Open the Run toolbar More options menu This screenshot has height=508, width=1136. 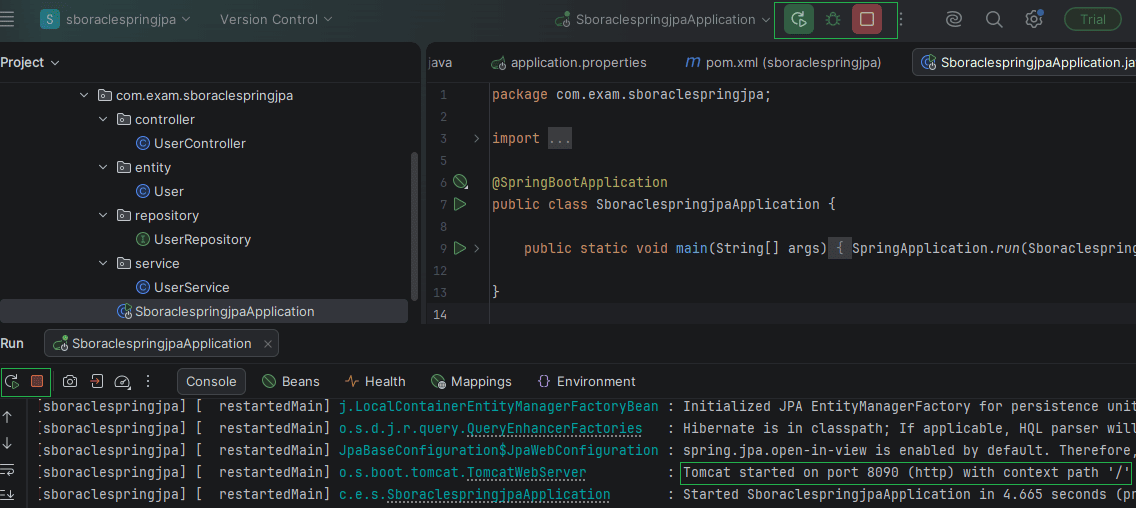[x=148, y=381]
